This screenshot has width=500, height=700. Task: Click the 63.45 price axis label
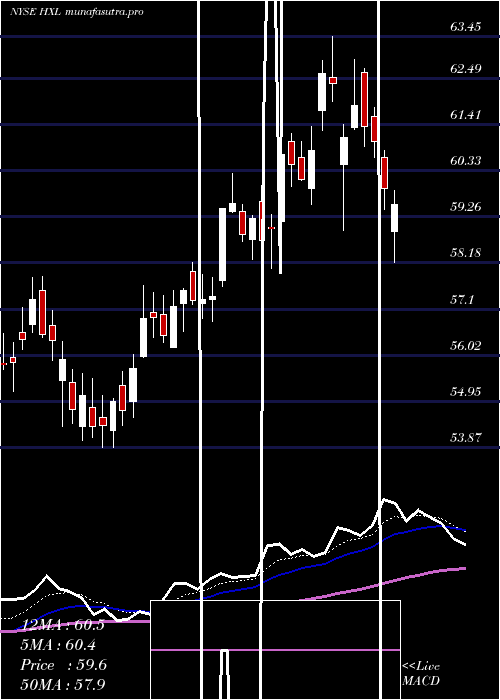(x=466, y=27)
